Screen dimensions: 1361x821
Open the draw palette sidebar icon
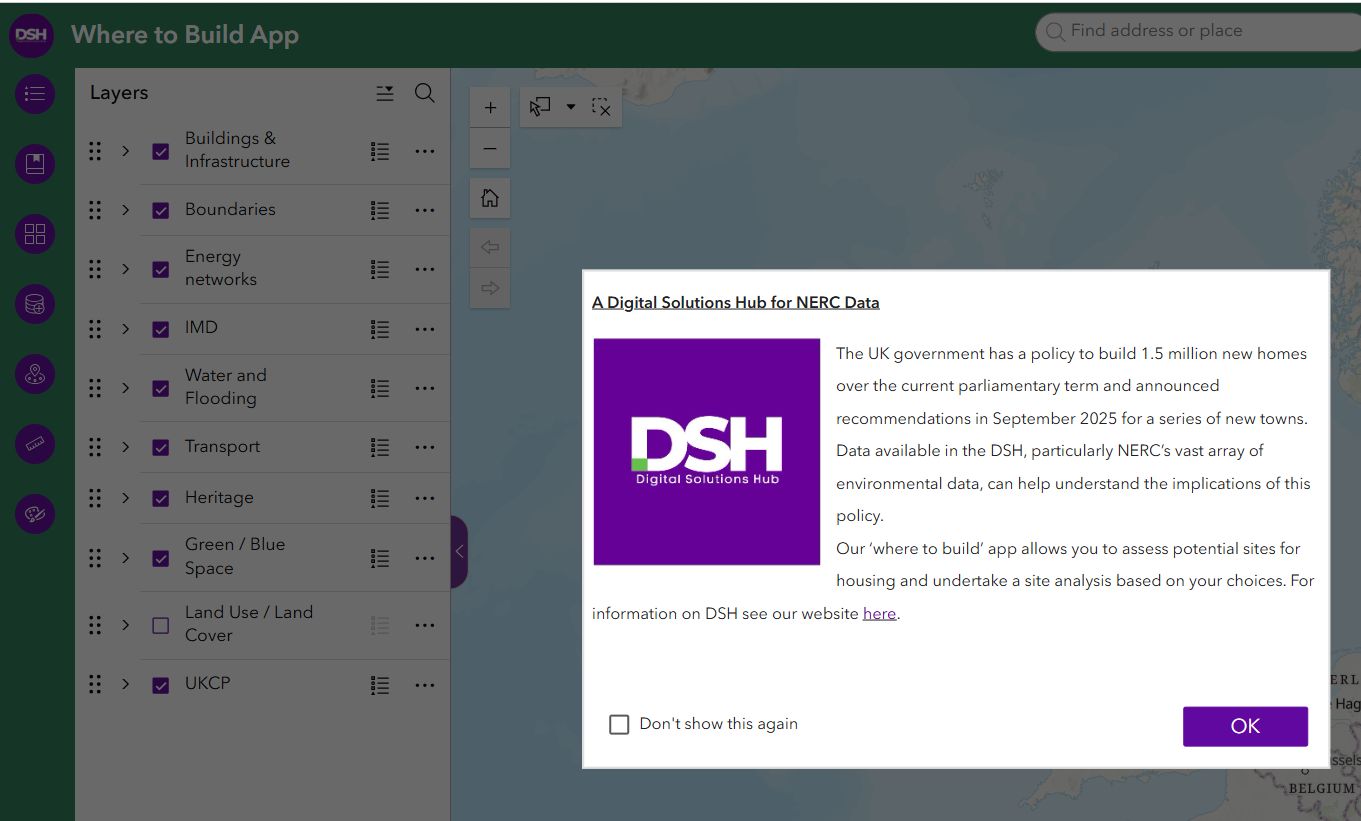[35, 514]
